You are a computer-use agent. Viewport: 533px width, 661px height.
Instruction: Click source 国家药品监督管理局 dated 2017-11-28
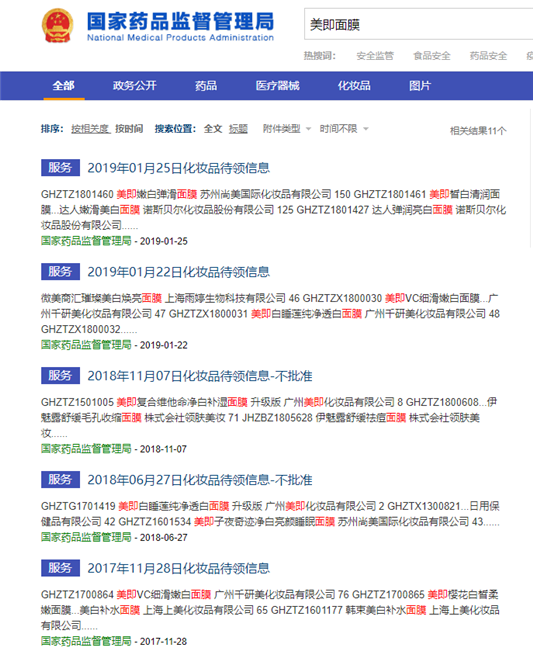click(86, 642)
